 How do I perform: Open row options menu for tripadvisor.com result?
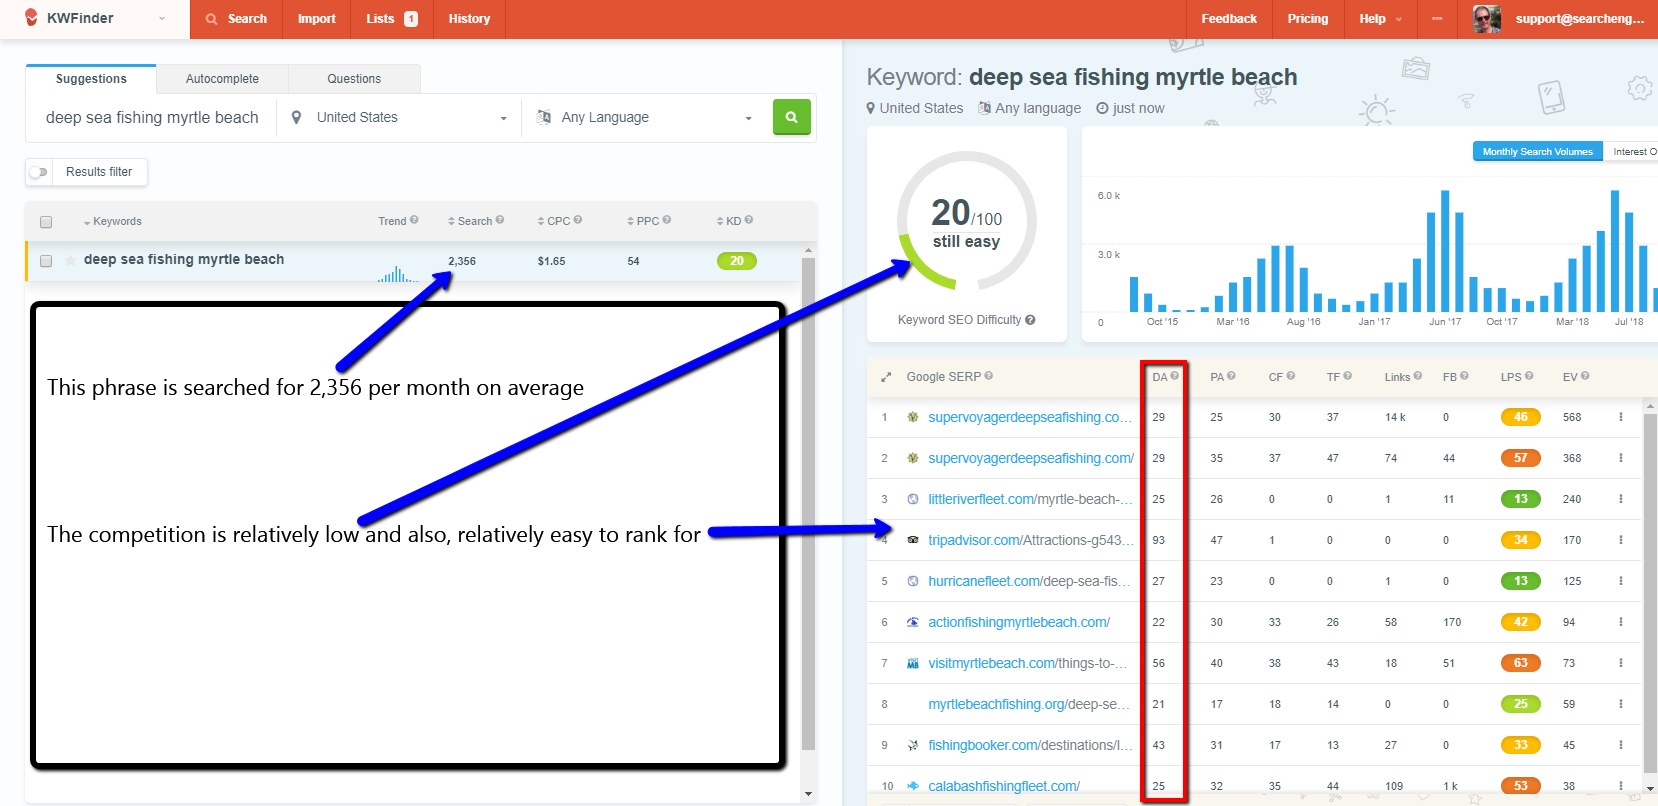(x=1621, y=540)
